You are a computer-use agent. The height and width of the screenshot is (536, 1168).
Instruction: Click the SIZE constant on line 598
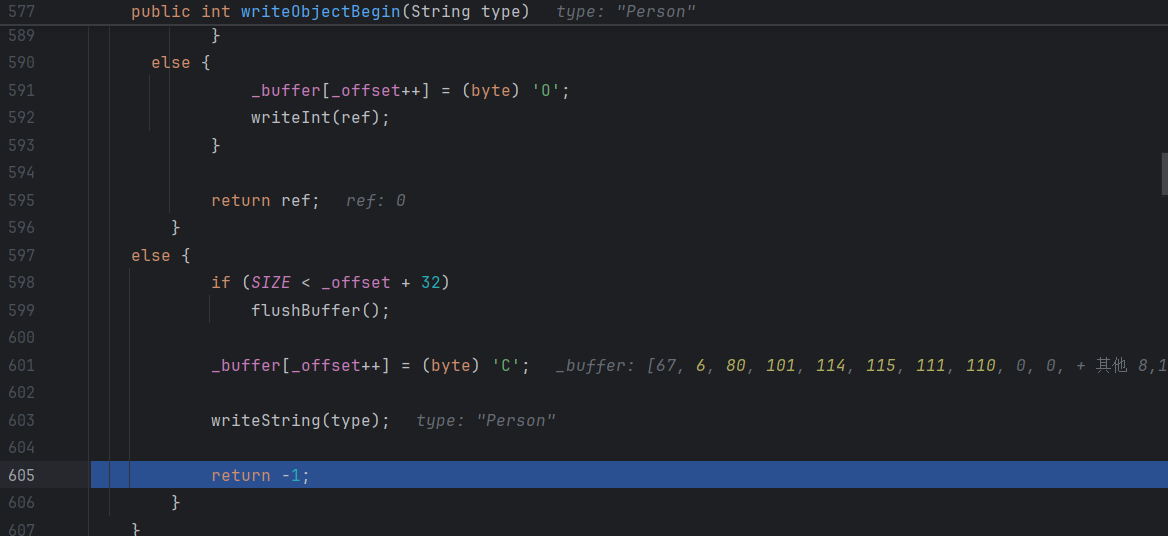coord(270,283)
